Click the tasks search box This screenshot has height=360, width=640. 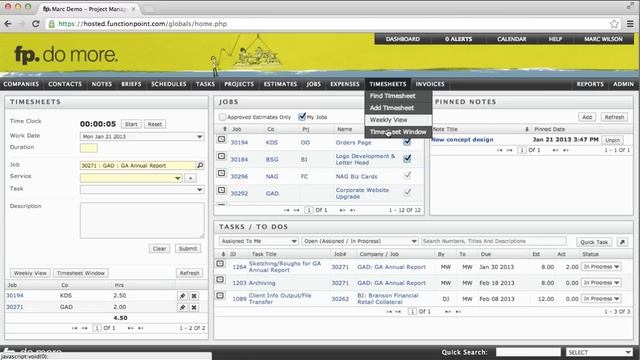tap(493, 241)
